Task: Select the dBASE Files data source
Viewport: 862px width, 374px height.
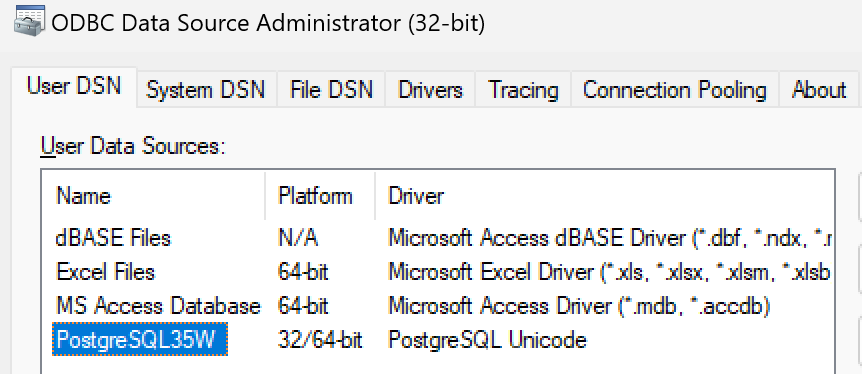Action: click(113, 238)
